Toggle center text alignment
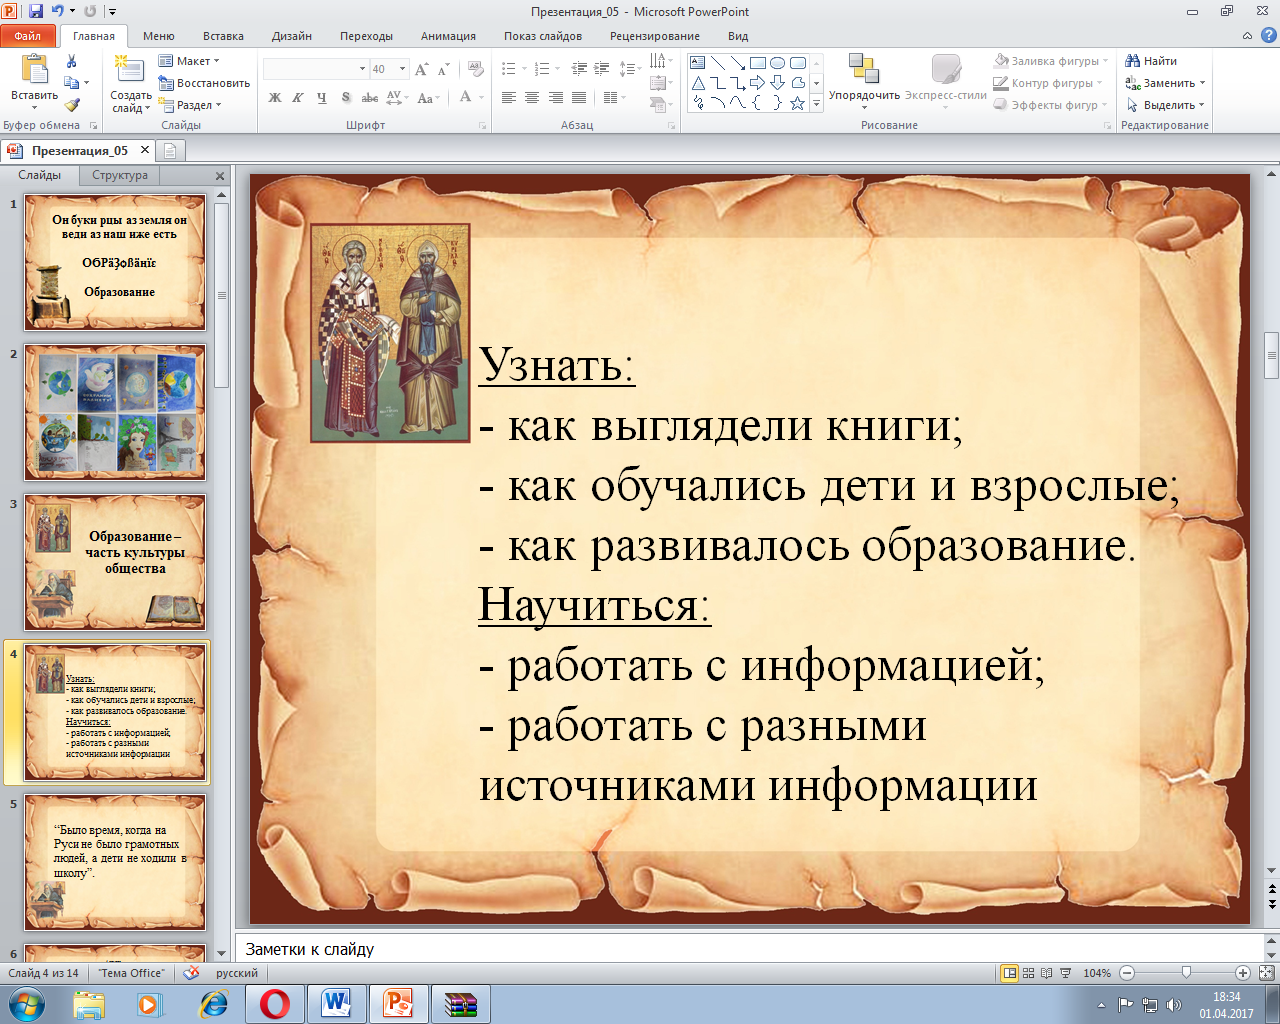1280x1024 pixels. click(x=532, y=98)
